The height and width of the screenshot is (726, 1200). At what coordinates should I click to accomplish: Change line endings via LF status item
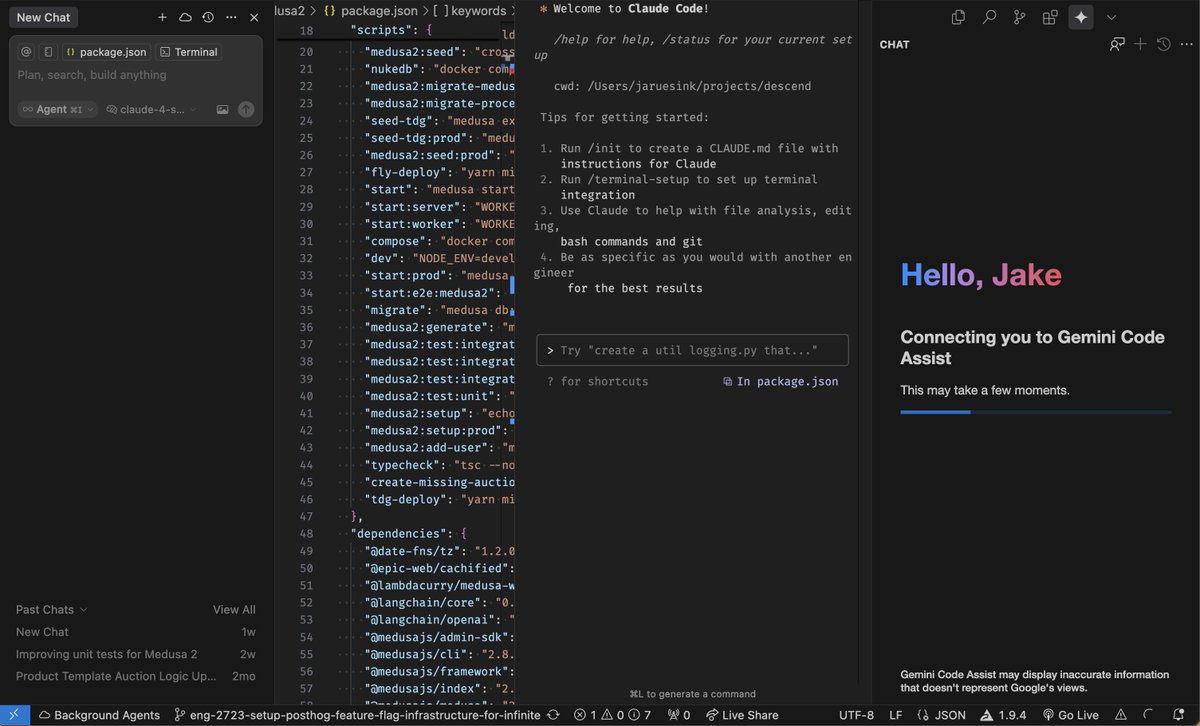pyautogui.click(x=896, y=715)
